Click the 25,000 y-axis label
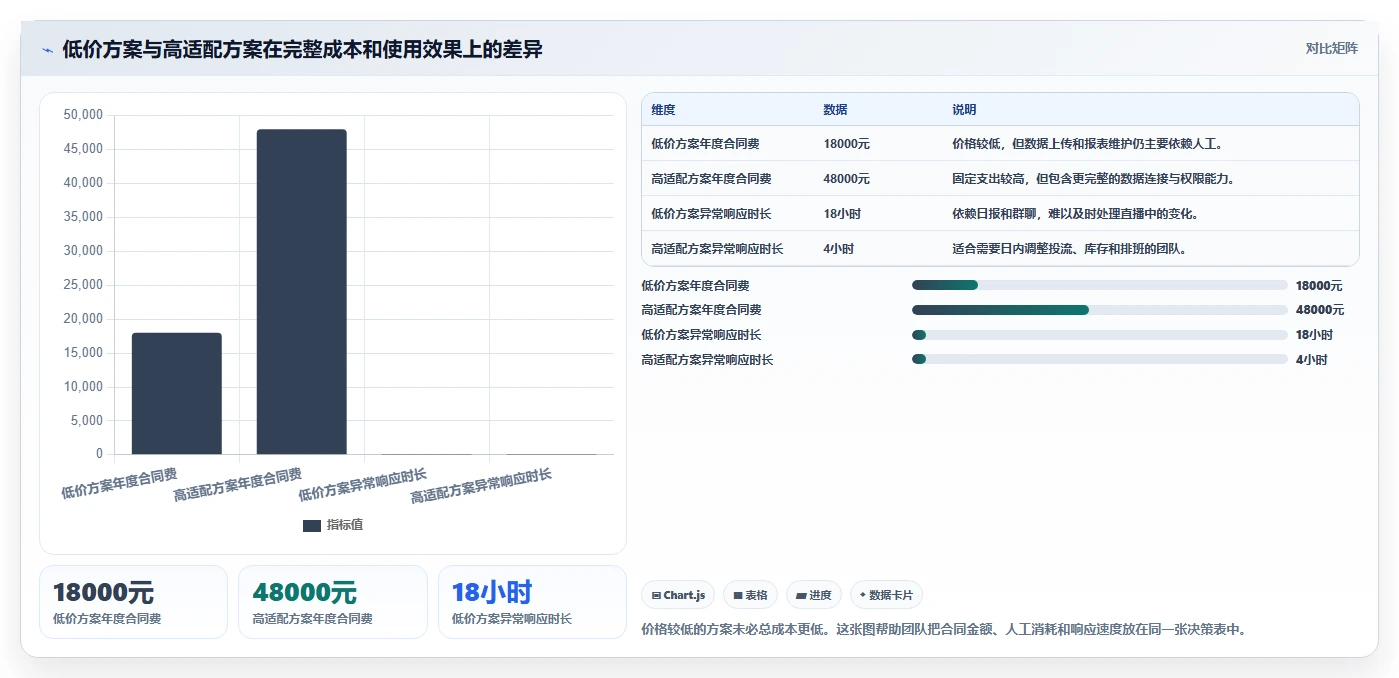Viewport: 1399px width, 678px height. 82,285
